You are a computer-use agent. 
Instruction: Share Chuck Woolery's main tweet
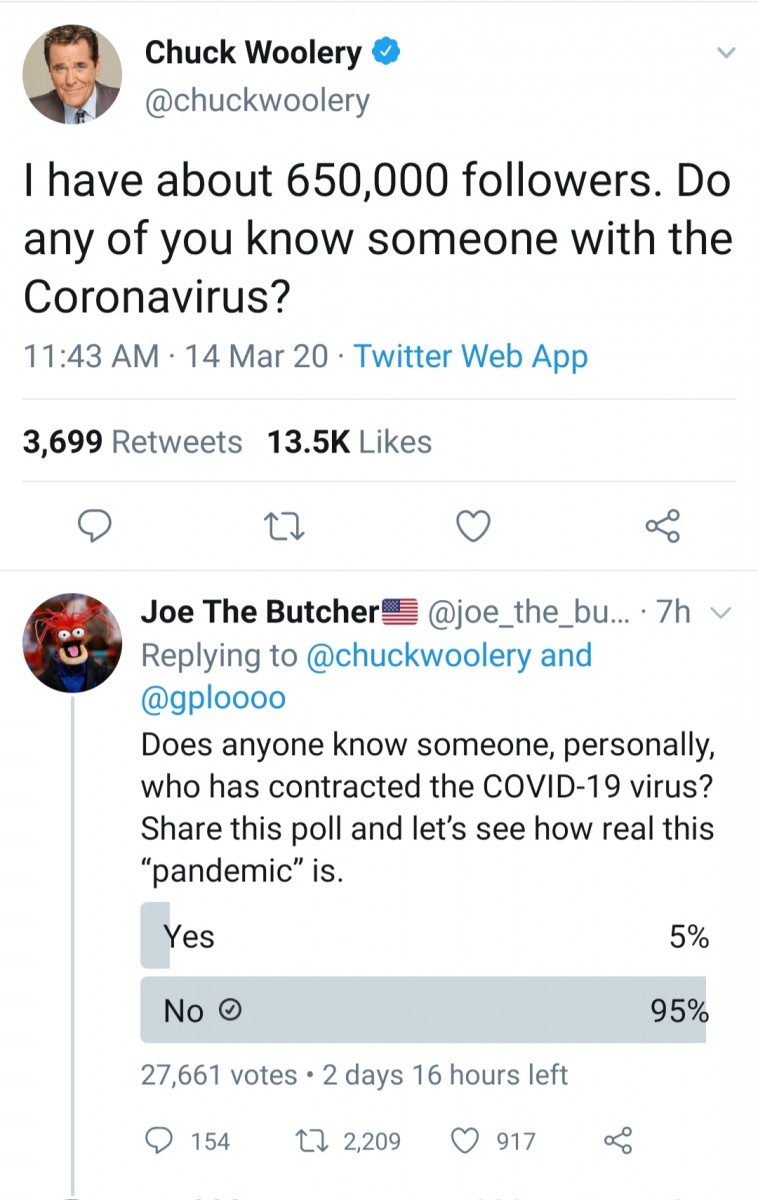tap(662, 525)
